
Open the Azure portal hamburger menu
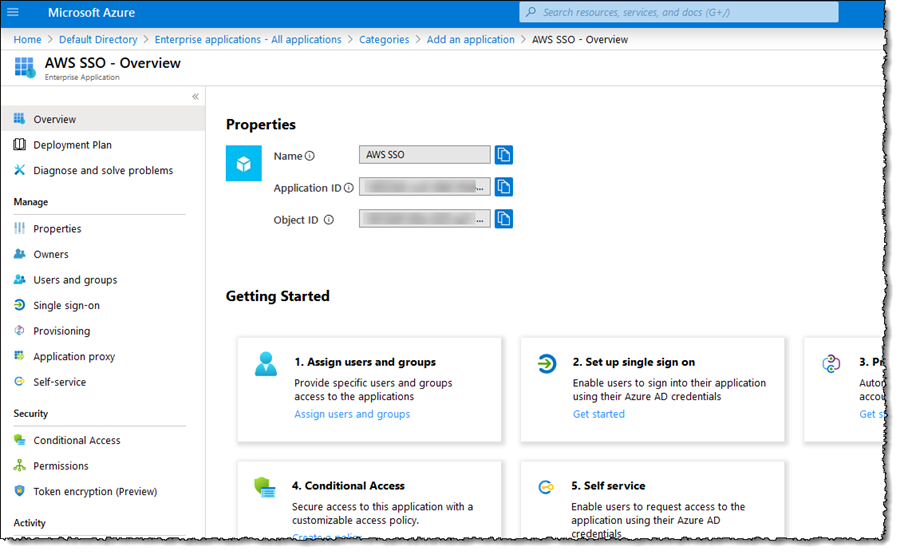click(13, 12)
